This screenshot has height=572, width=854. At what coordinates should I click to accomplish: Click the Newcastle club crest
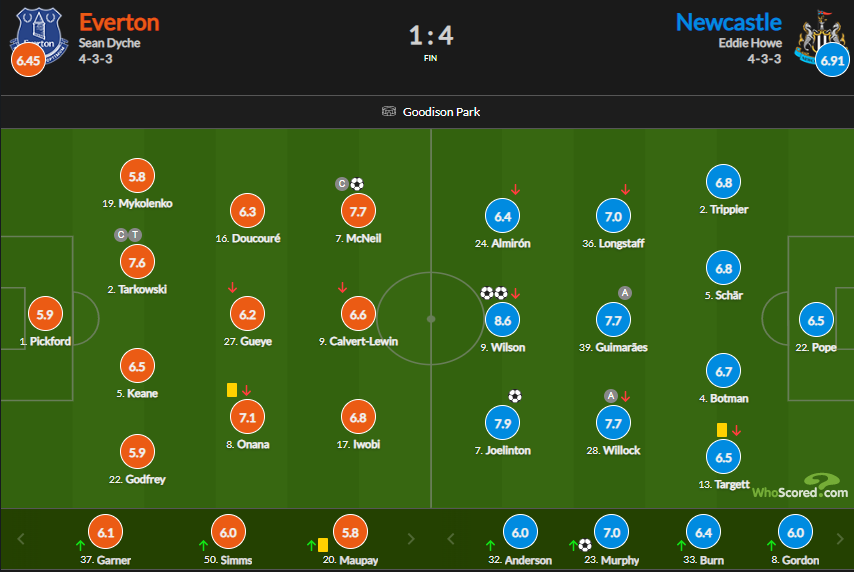click(x=815, y=34)
